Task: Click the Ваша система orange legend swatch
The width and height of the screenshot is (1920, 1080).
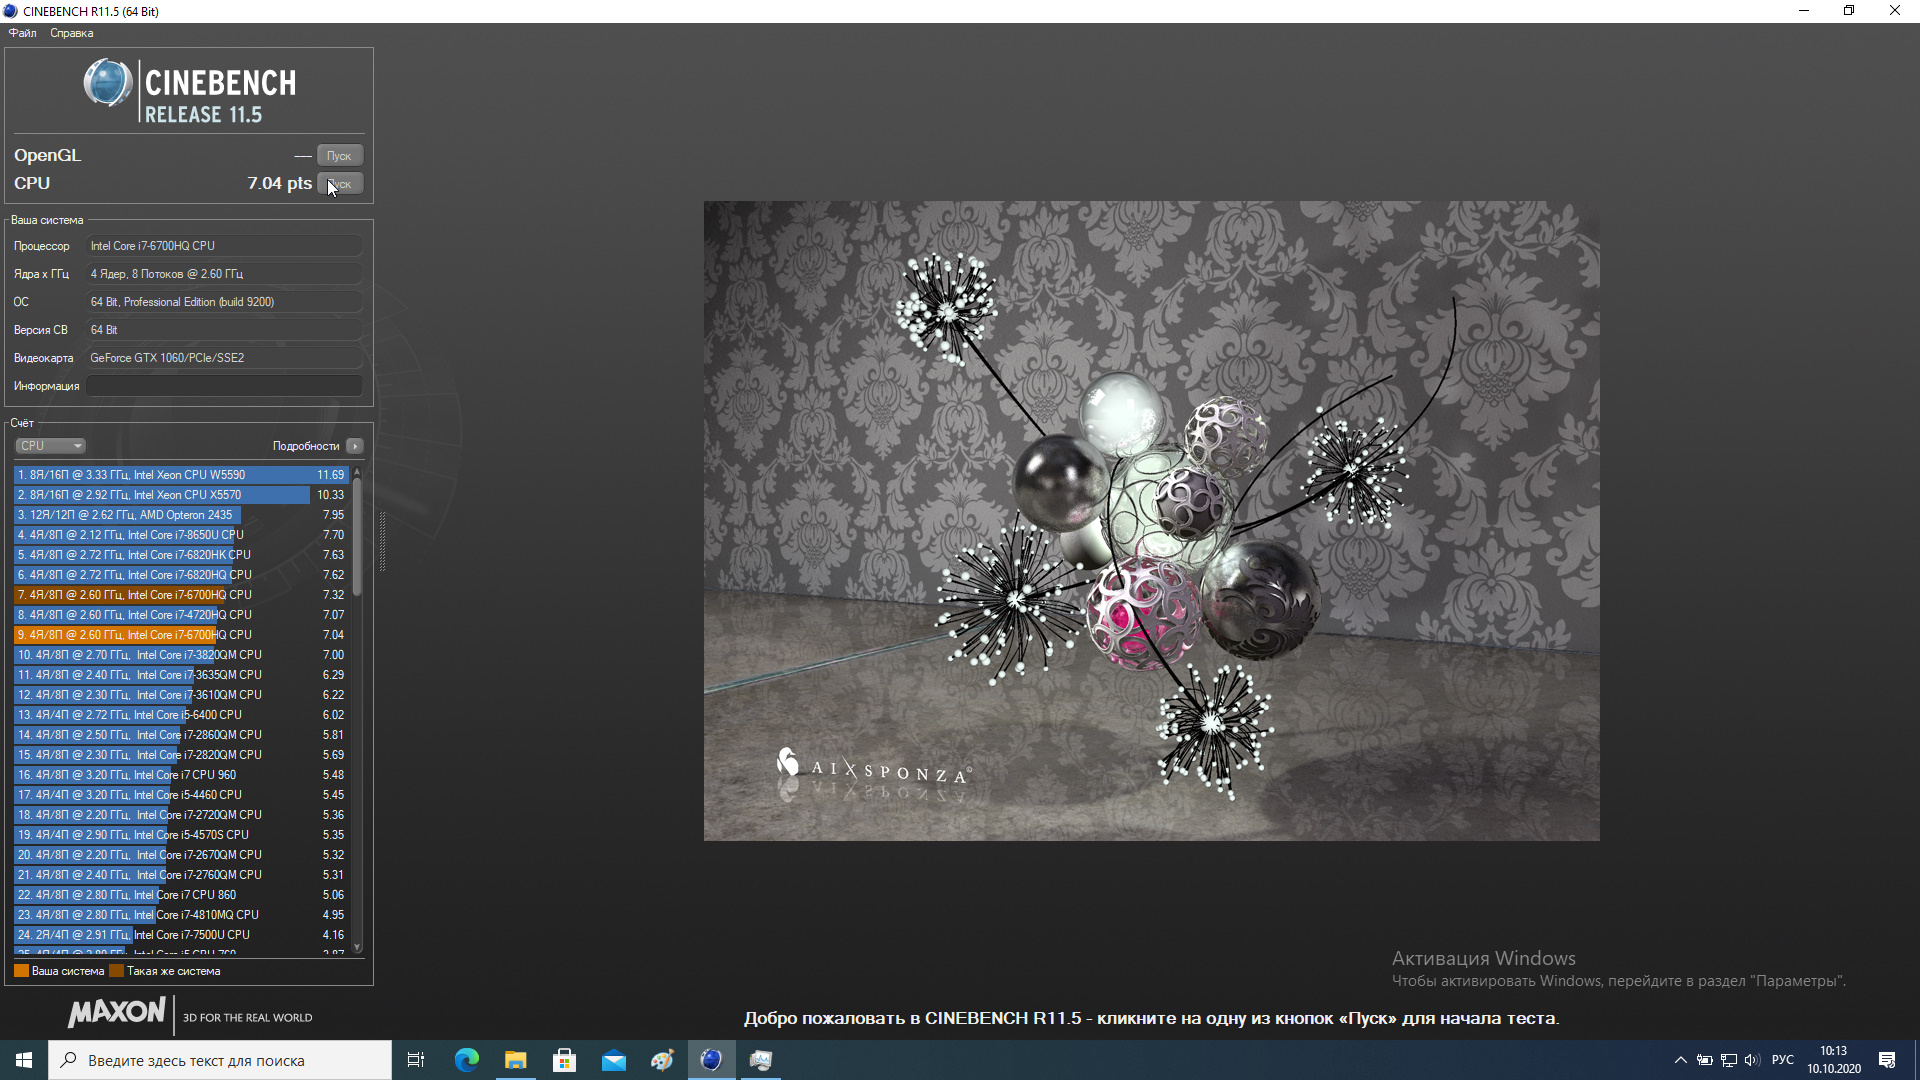Action: click(x=21, y=971)
